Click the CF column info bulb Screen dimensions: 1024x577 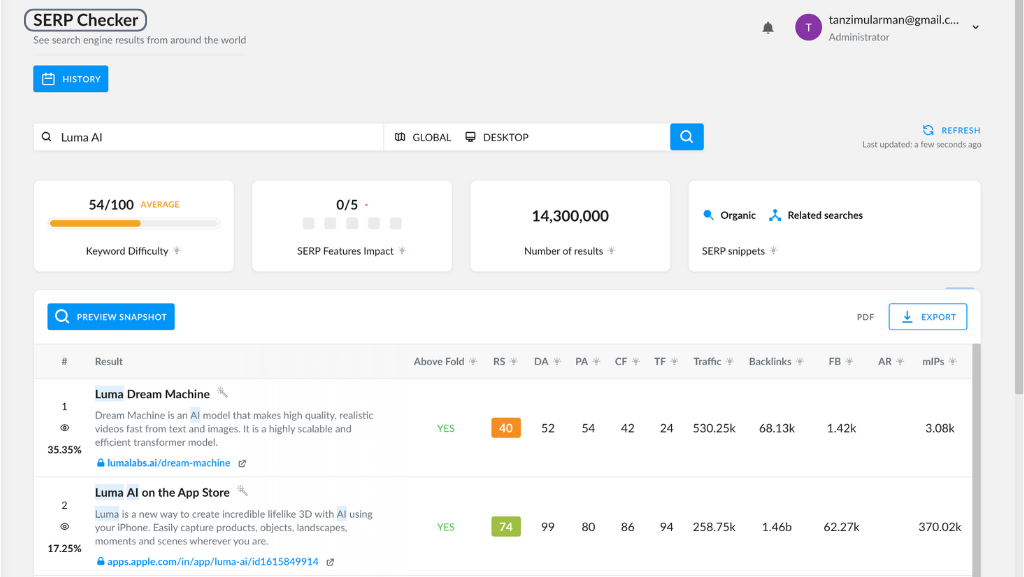635,362
